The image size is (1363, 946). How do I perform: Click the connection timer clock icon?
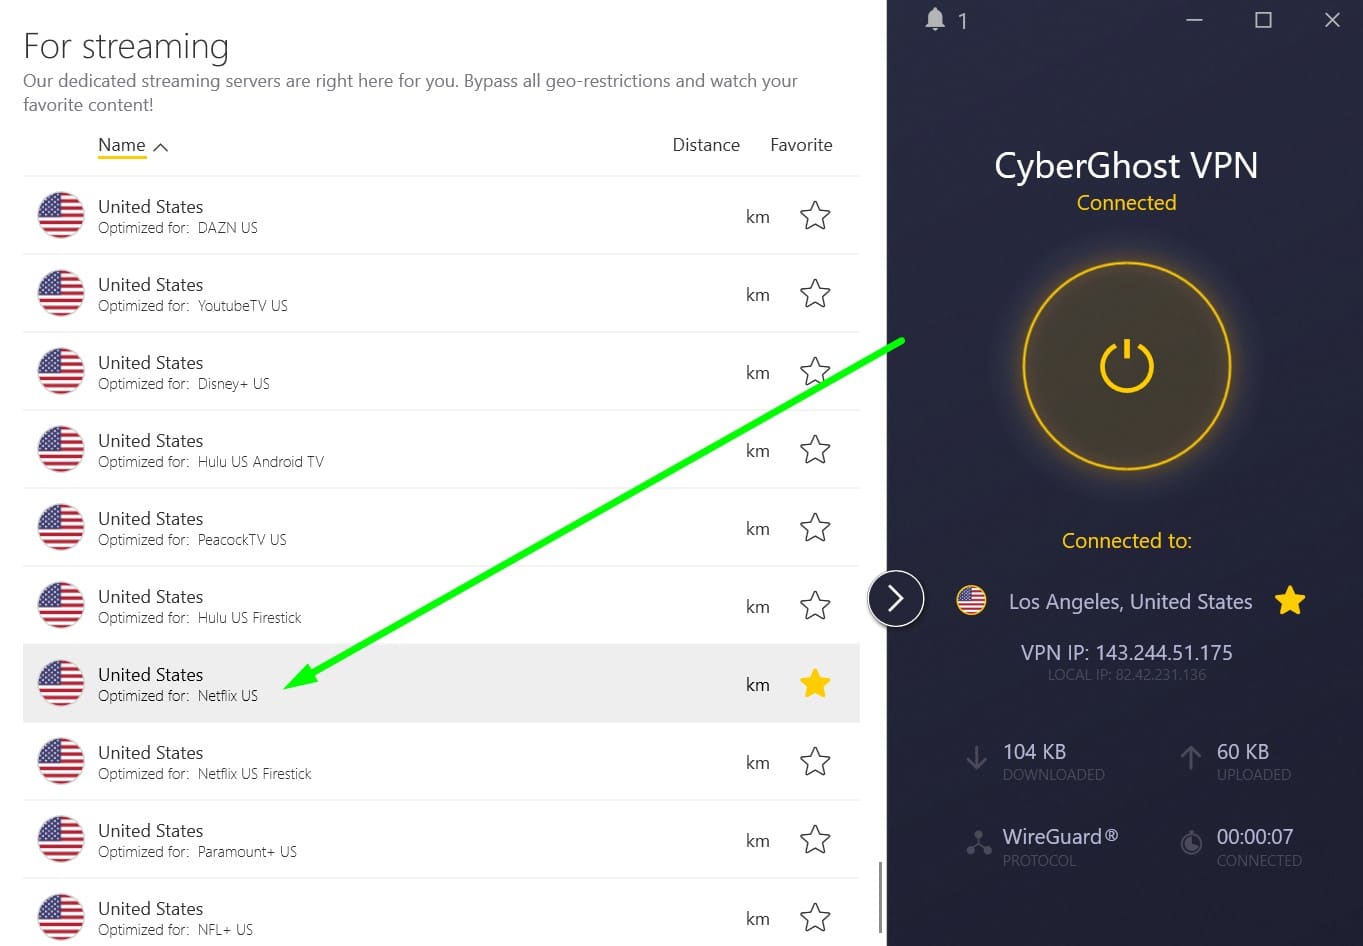[1191, 843]
